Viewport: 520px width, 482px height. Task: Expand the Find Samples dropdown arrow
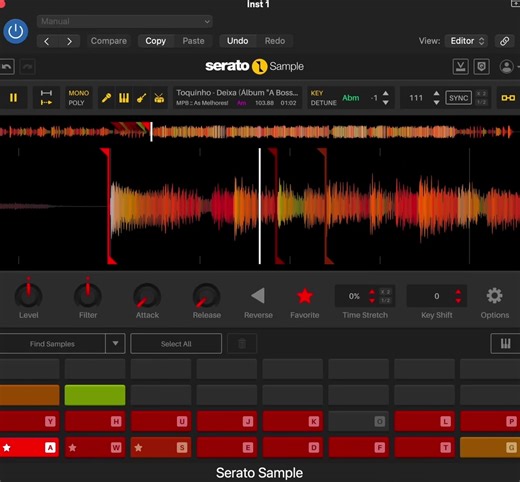click(115, 344)
